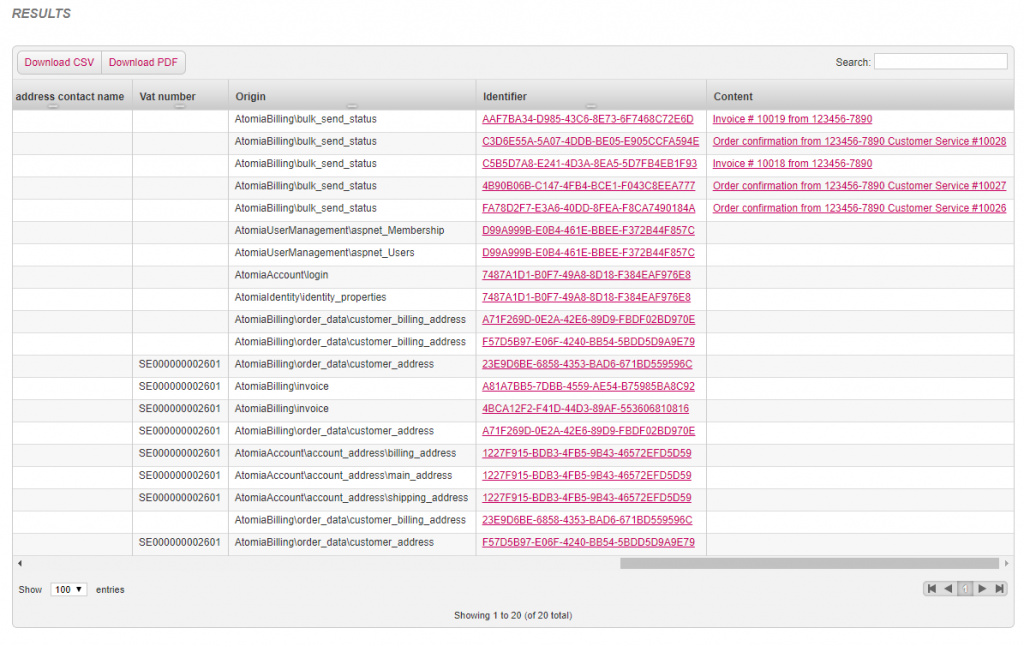
Task: Go to the first page using pagination
Action: coord(932,589)
